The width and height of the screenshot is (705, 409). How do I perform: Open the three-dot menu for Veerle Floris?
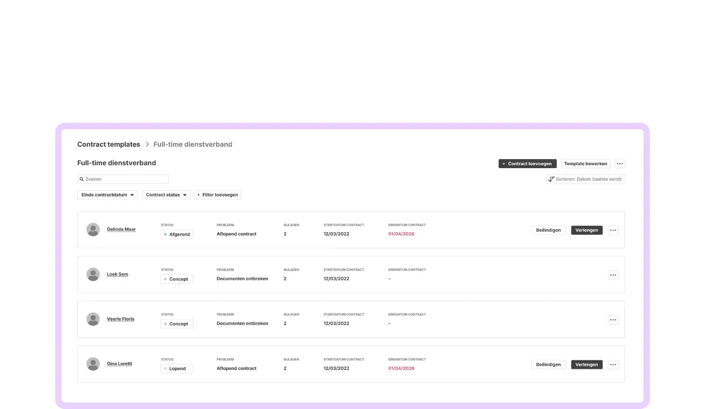[613, 320]
